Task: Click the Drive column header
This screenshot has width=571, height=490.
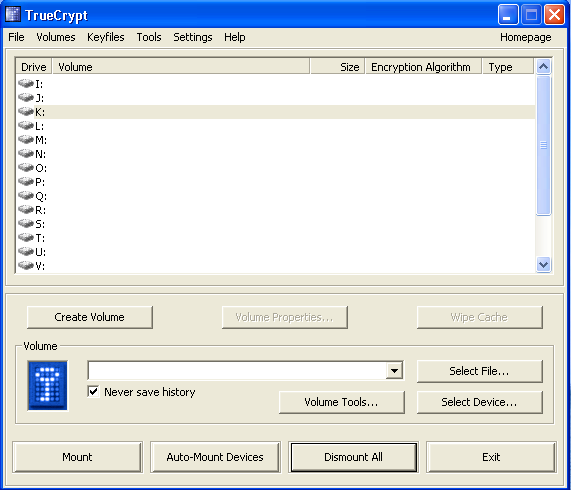Action: (34, 67)
